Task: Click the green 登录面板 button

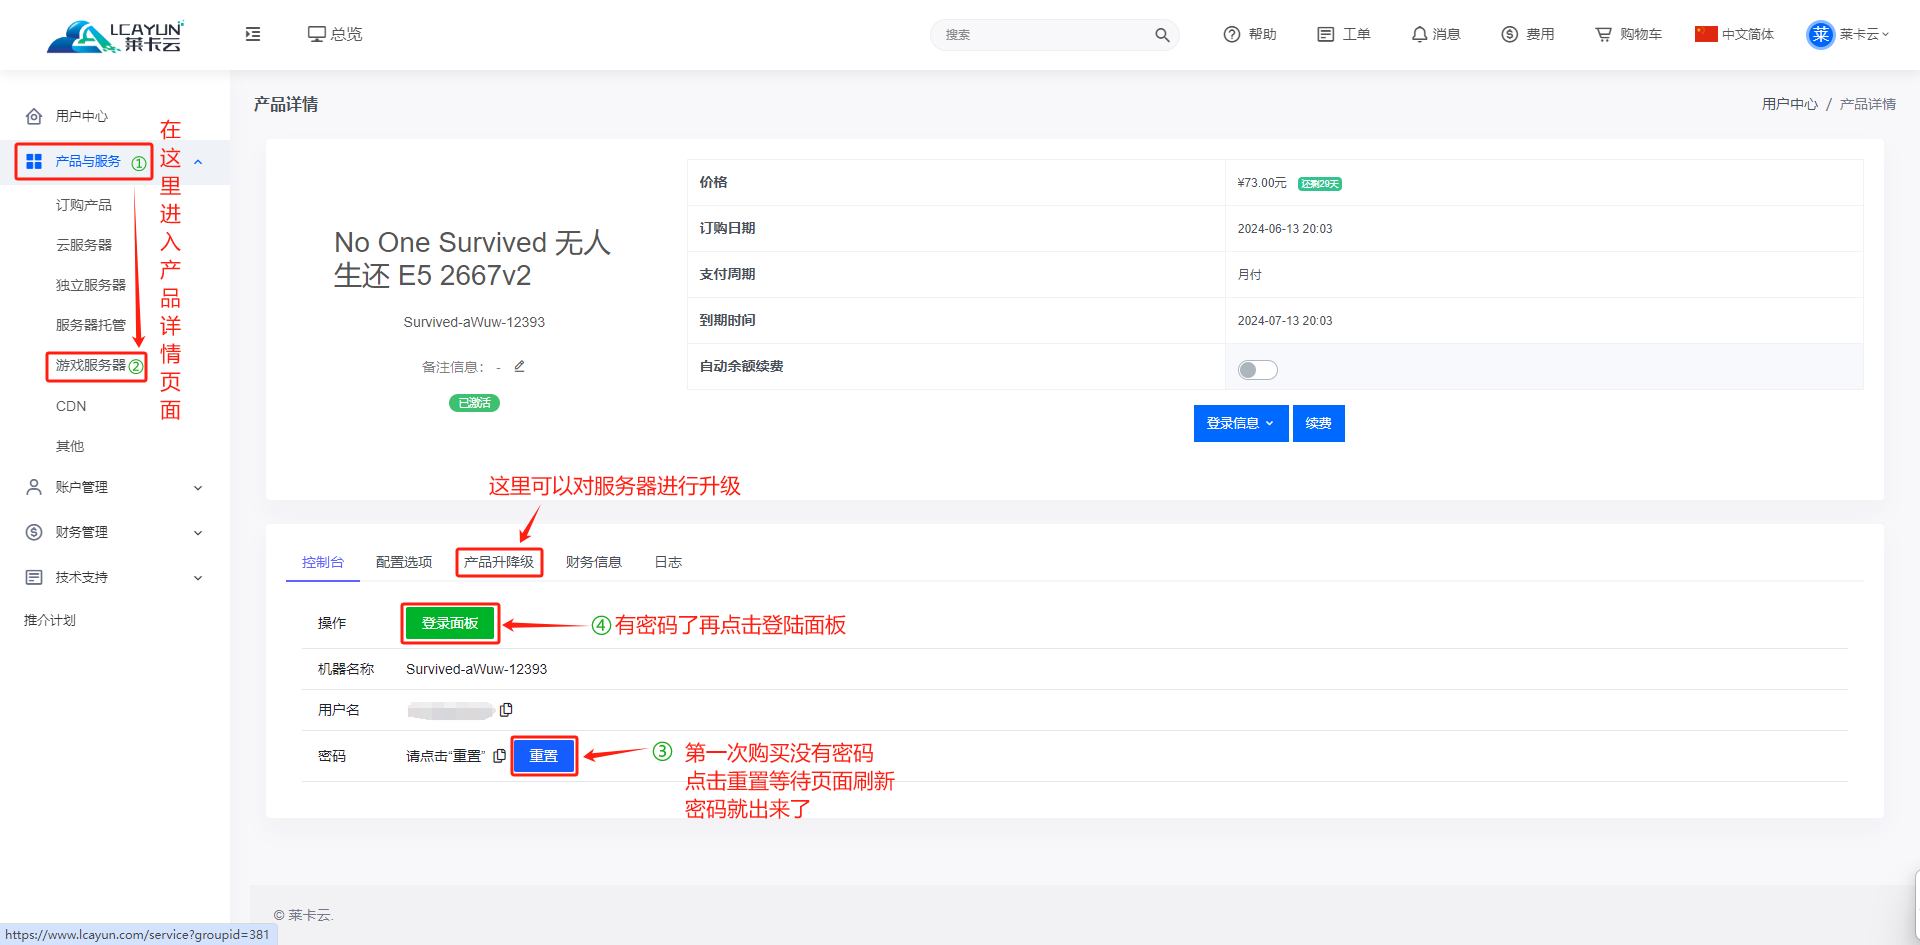Action: pyautogui.click(x=450, y=623)
